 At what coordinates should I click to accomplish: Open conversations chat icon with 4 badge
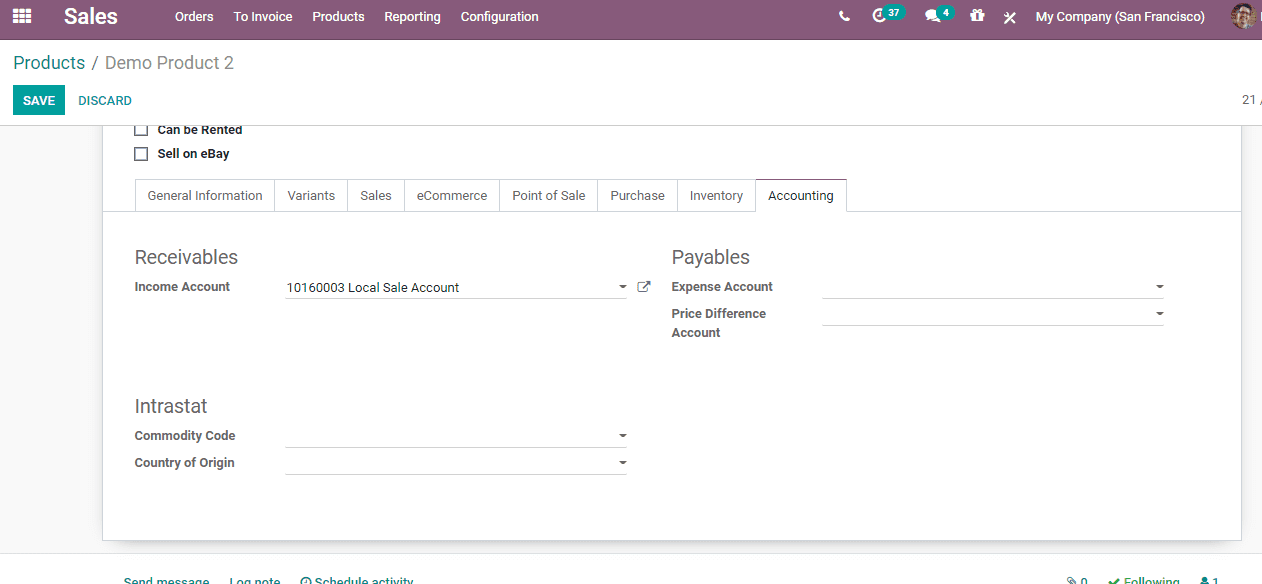point(939,15)
